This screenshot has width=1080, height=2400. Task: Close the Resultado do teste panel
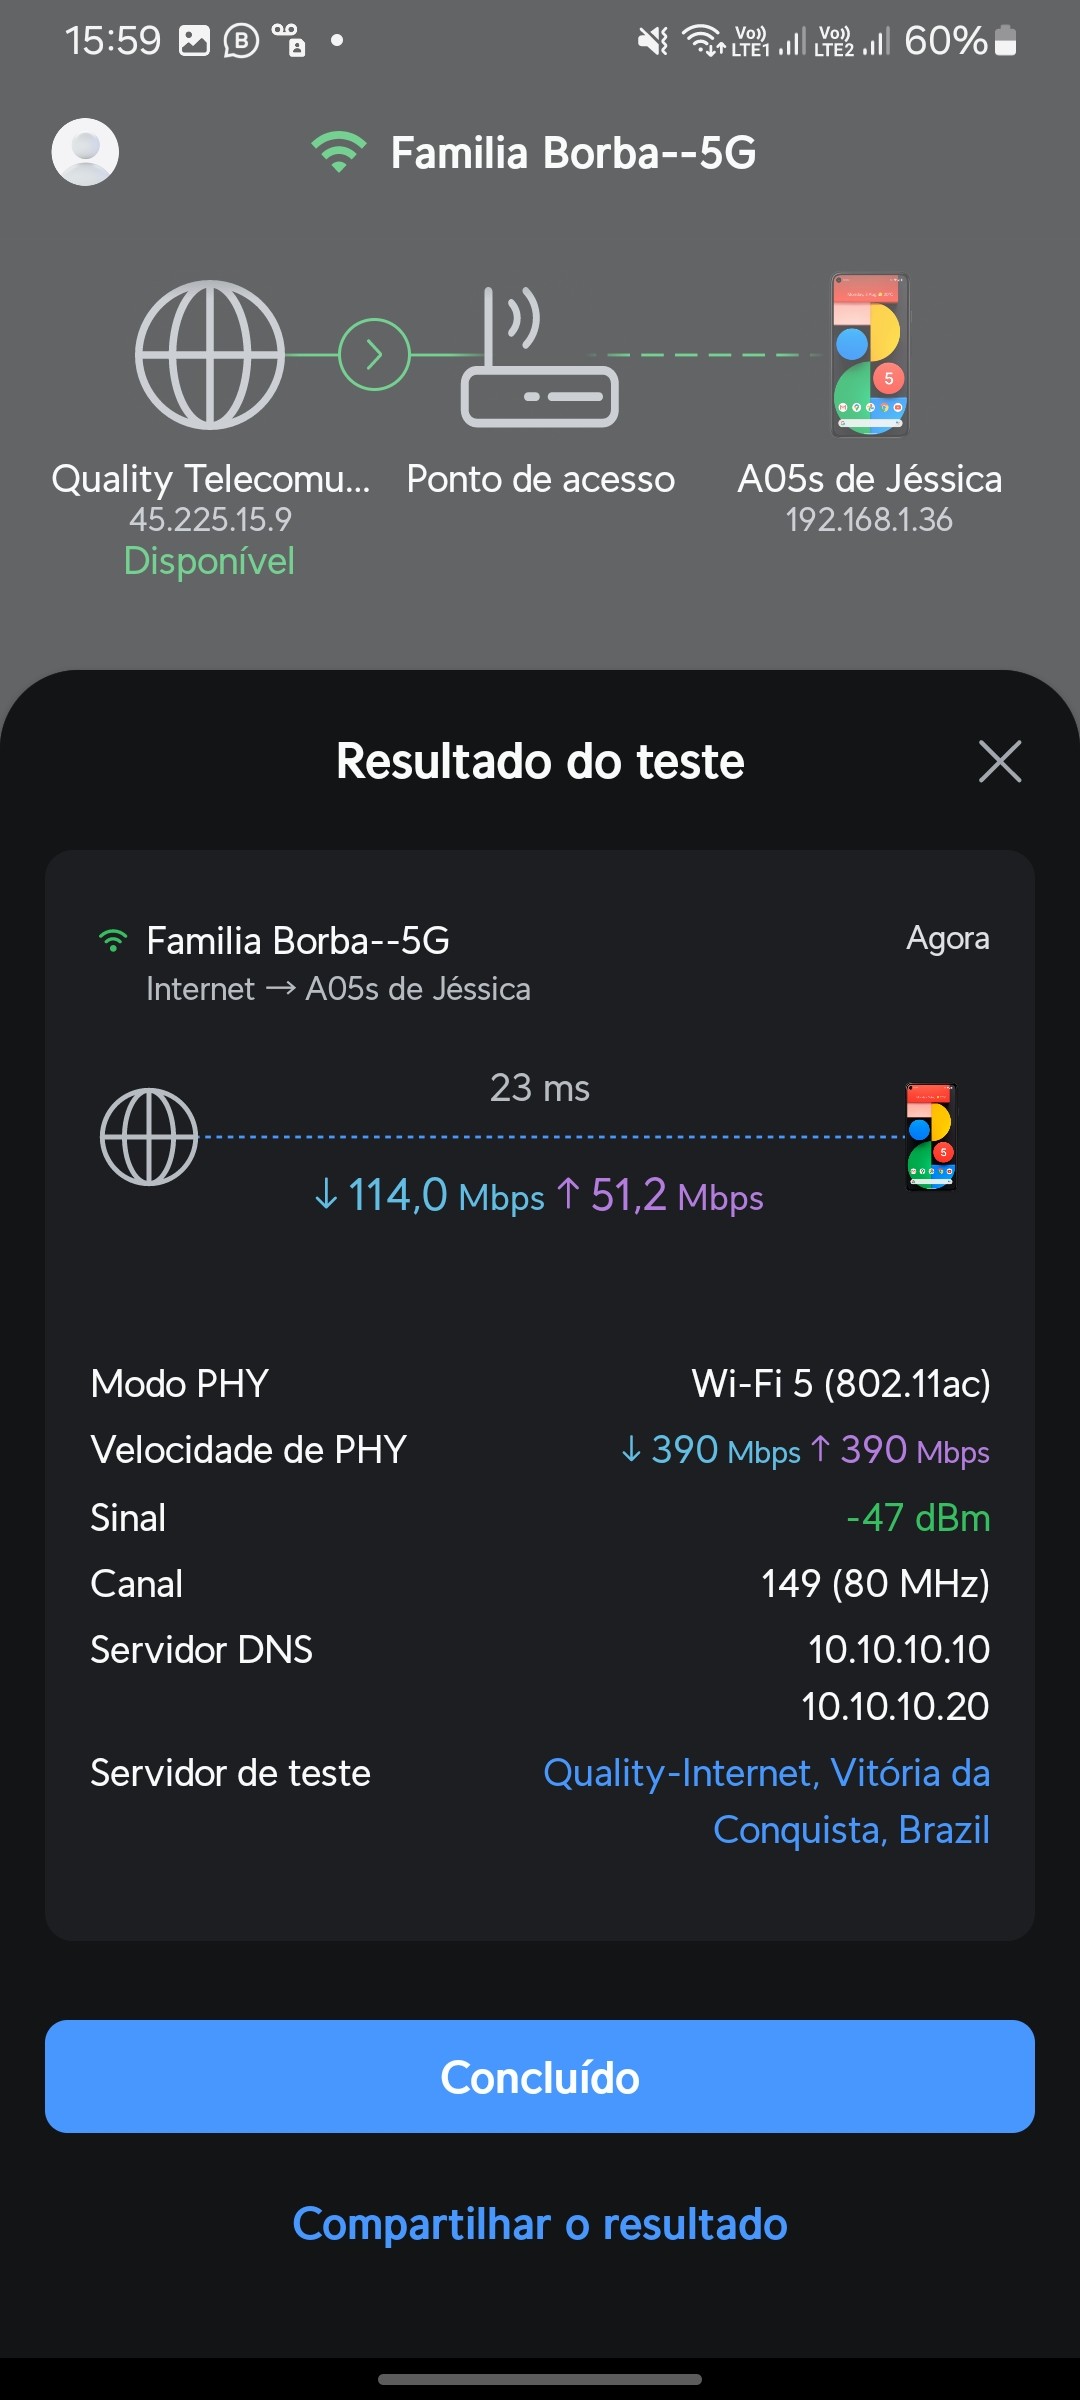click(x=999, y=761)
